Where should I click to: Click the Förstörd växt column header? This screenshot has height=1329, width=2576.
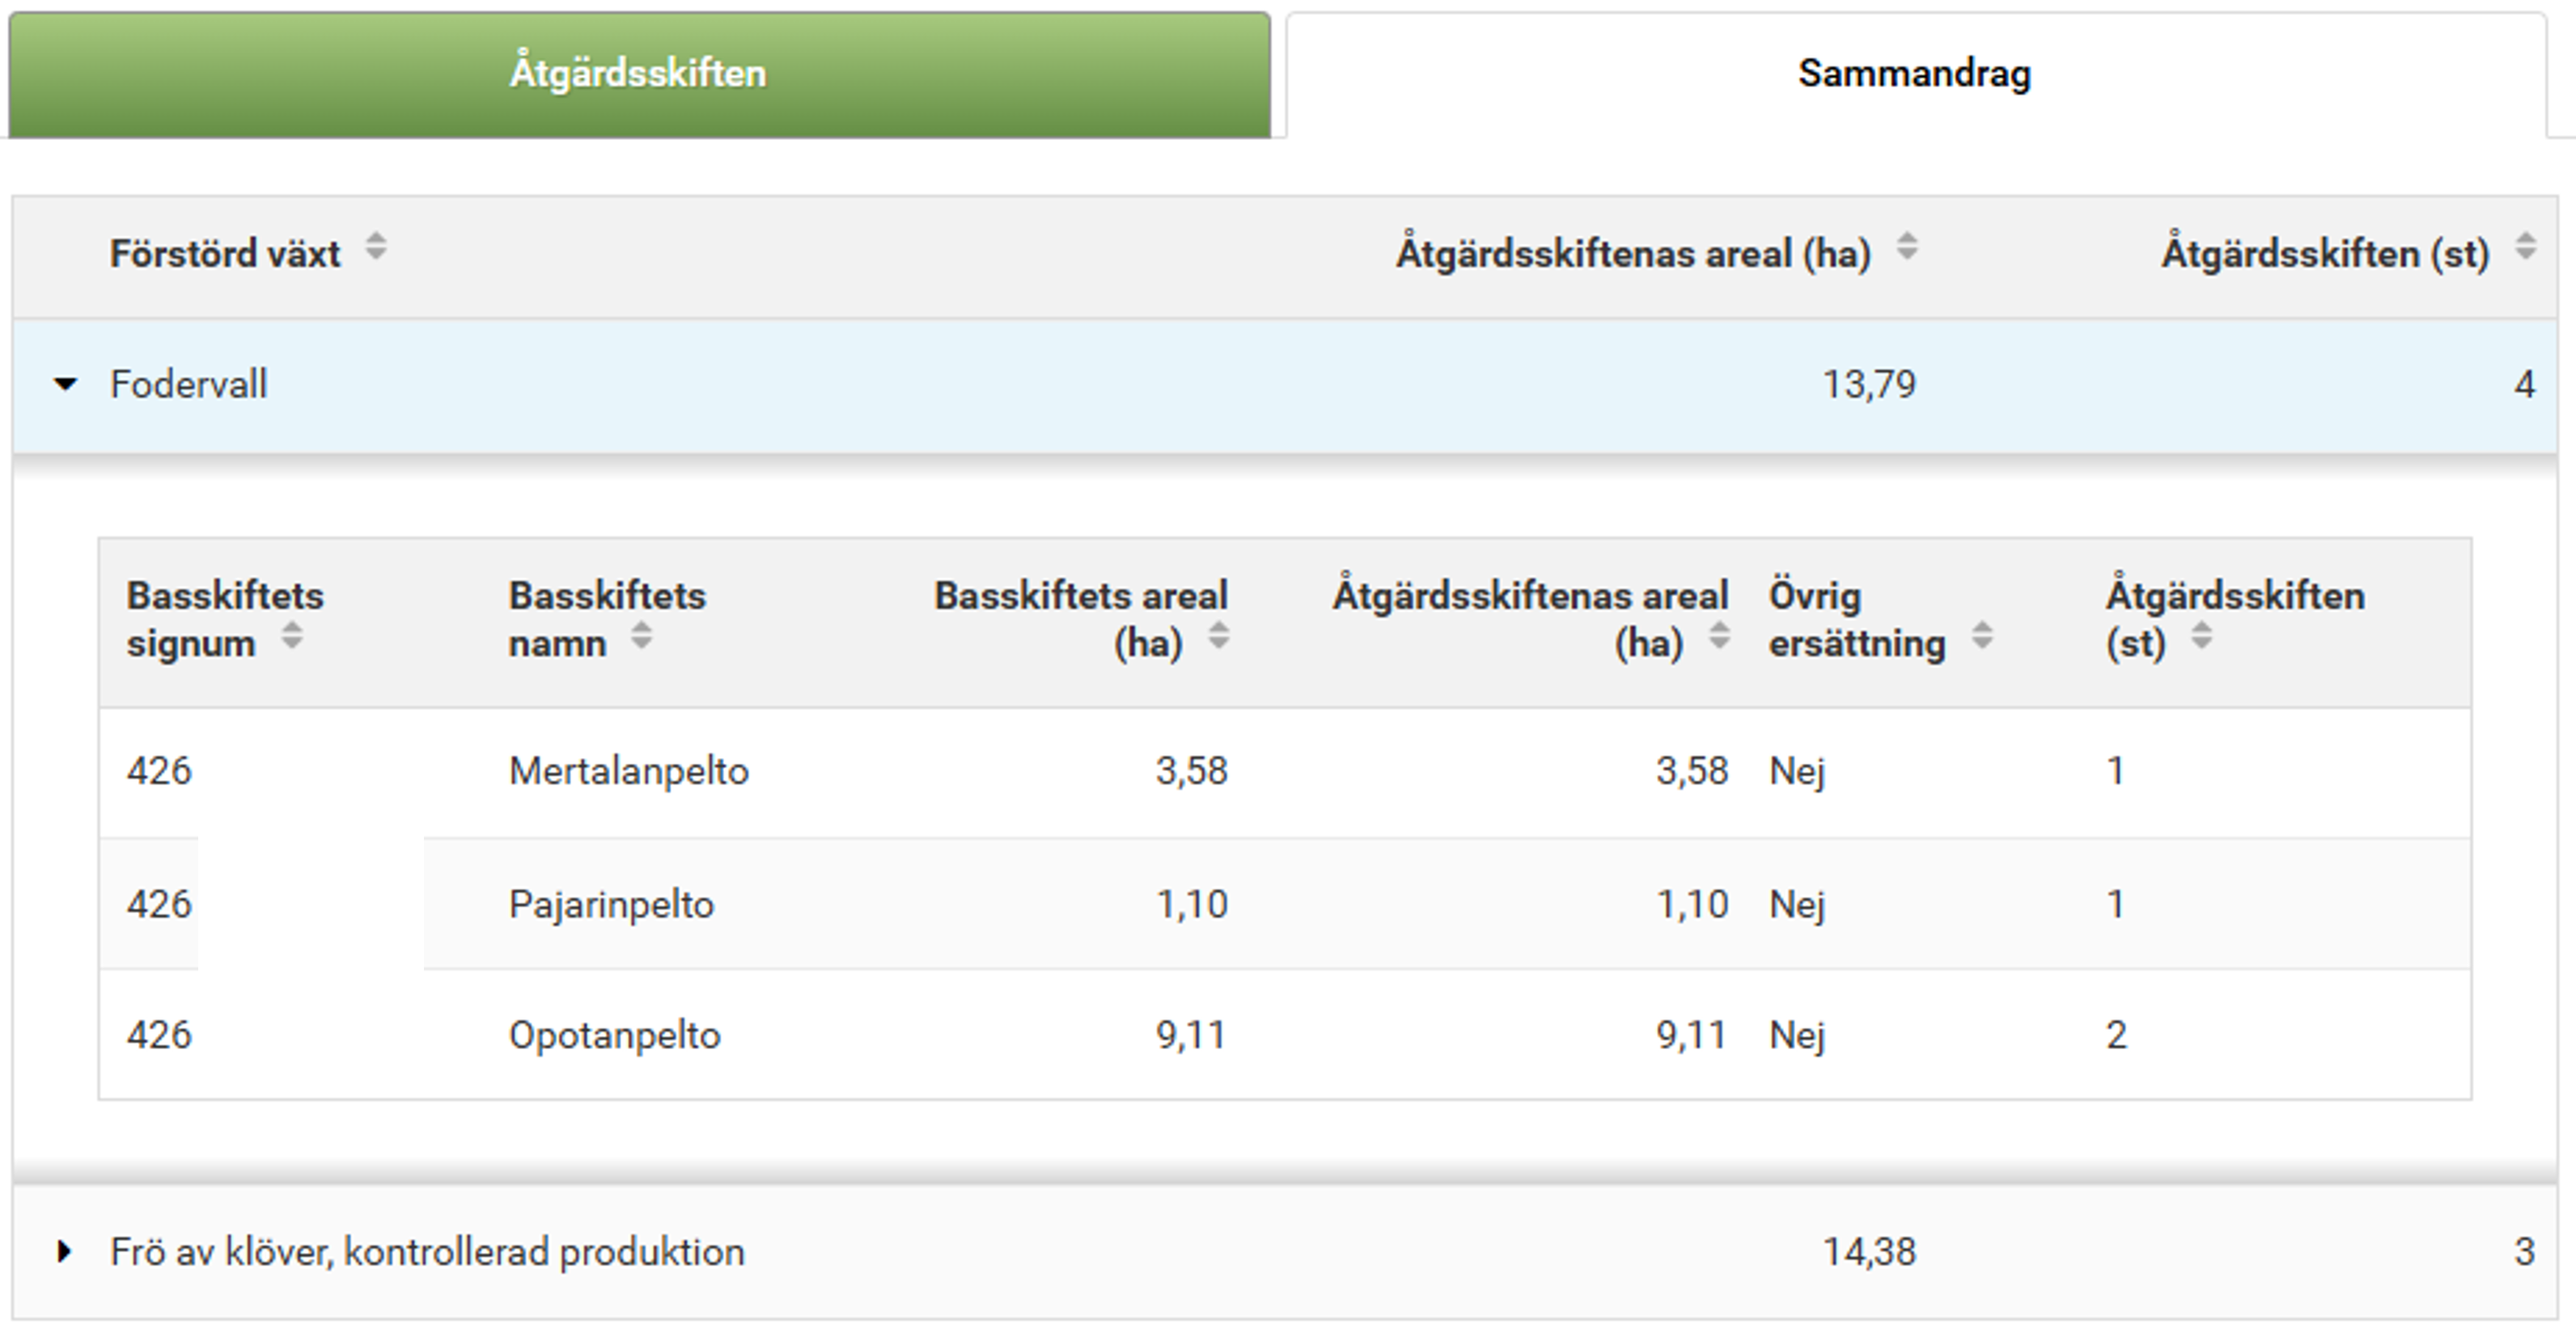[x=225, y=254]
